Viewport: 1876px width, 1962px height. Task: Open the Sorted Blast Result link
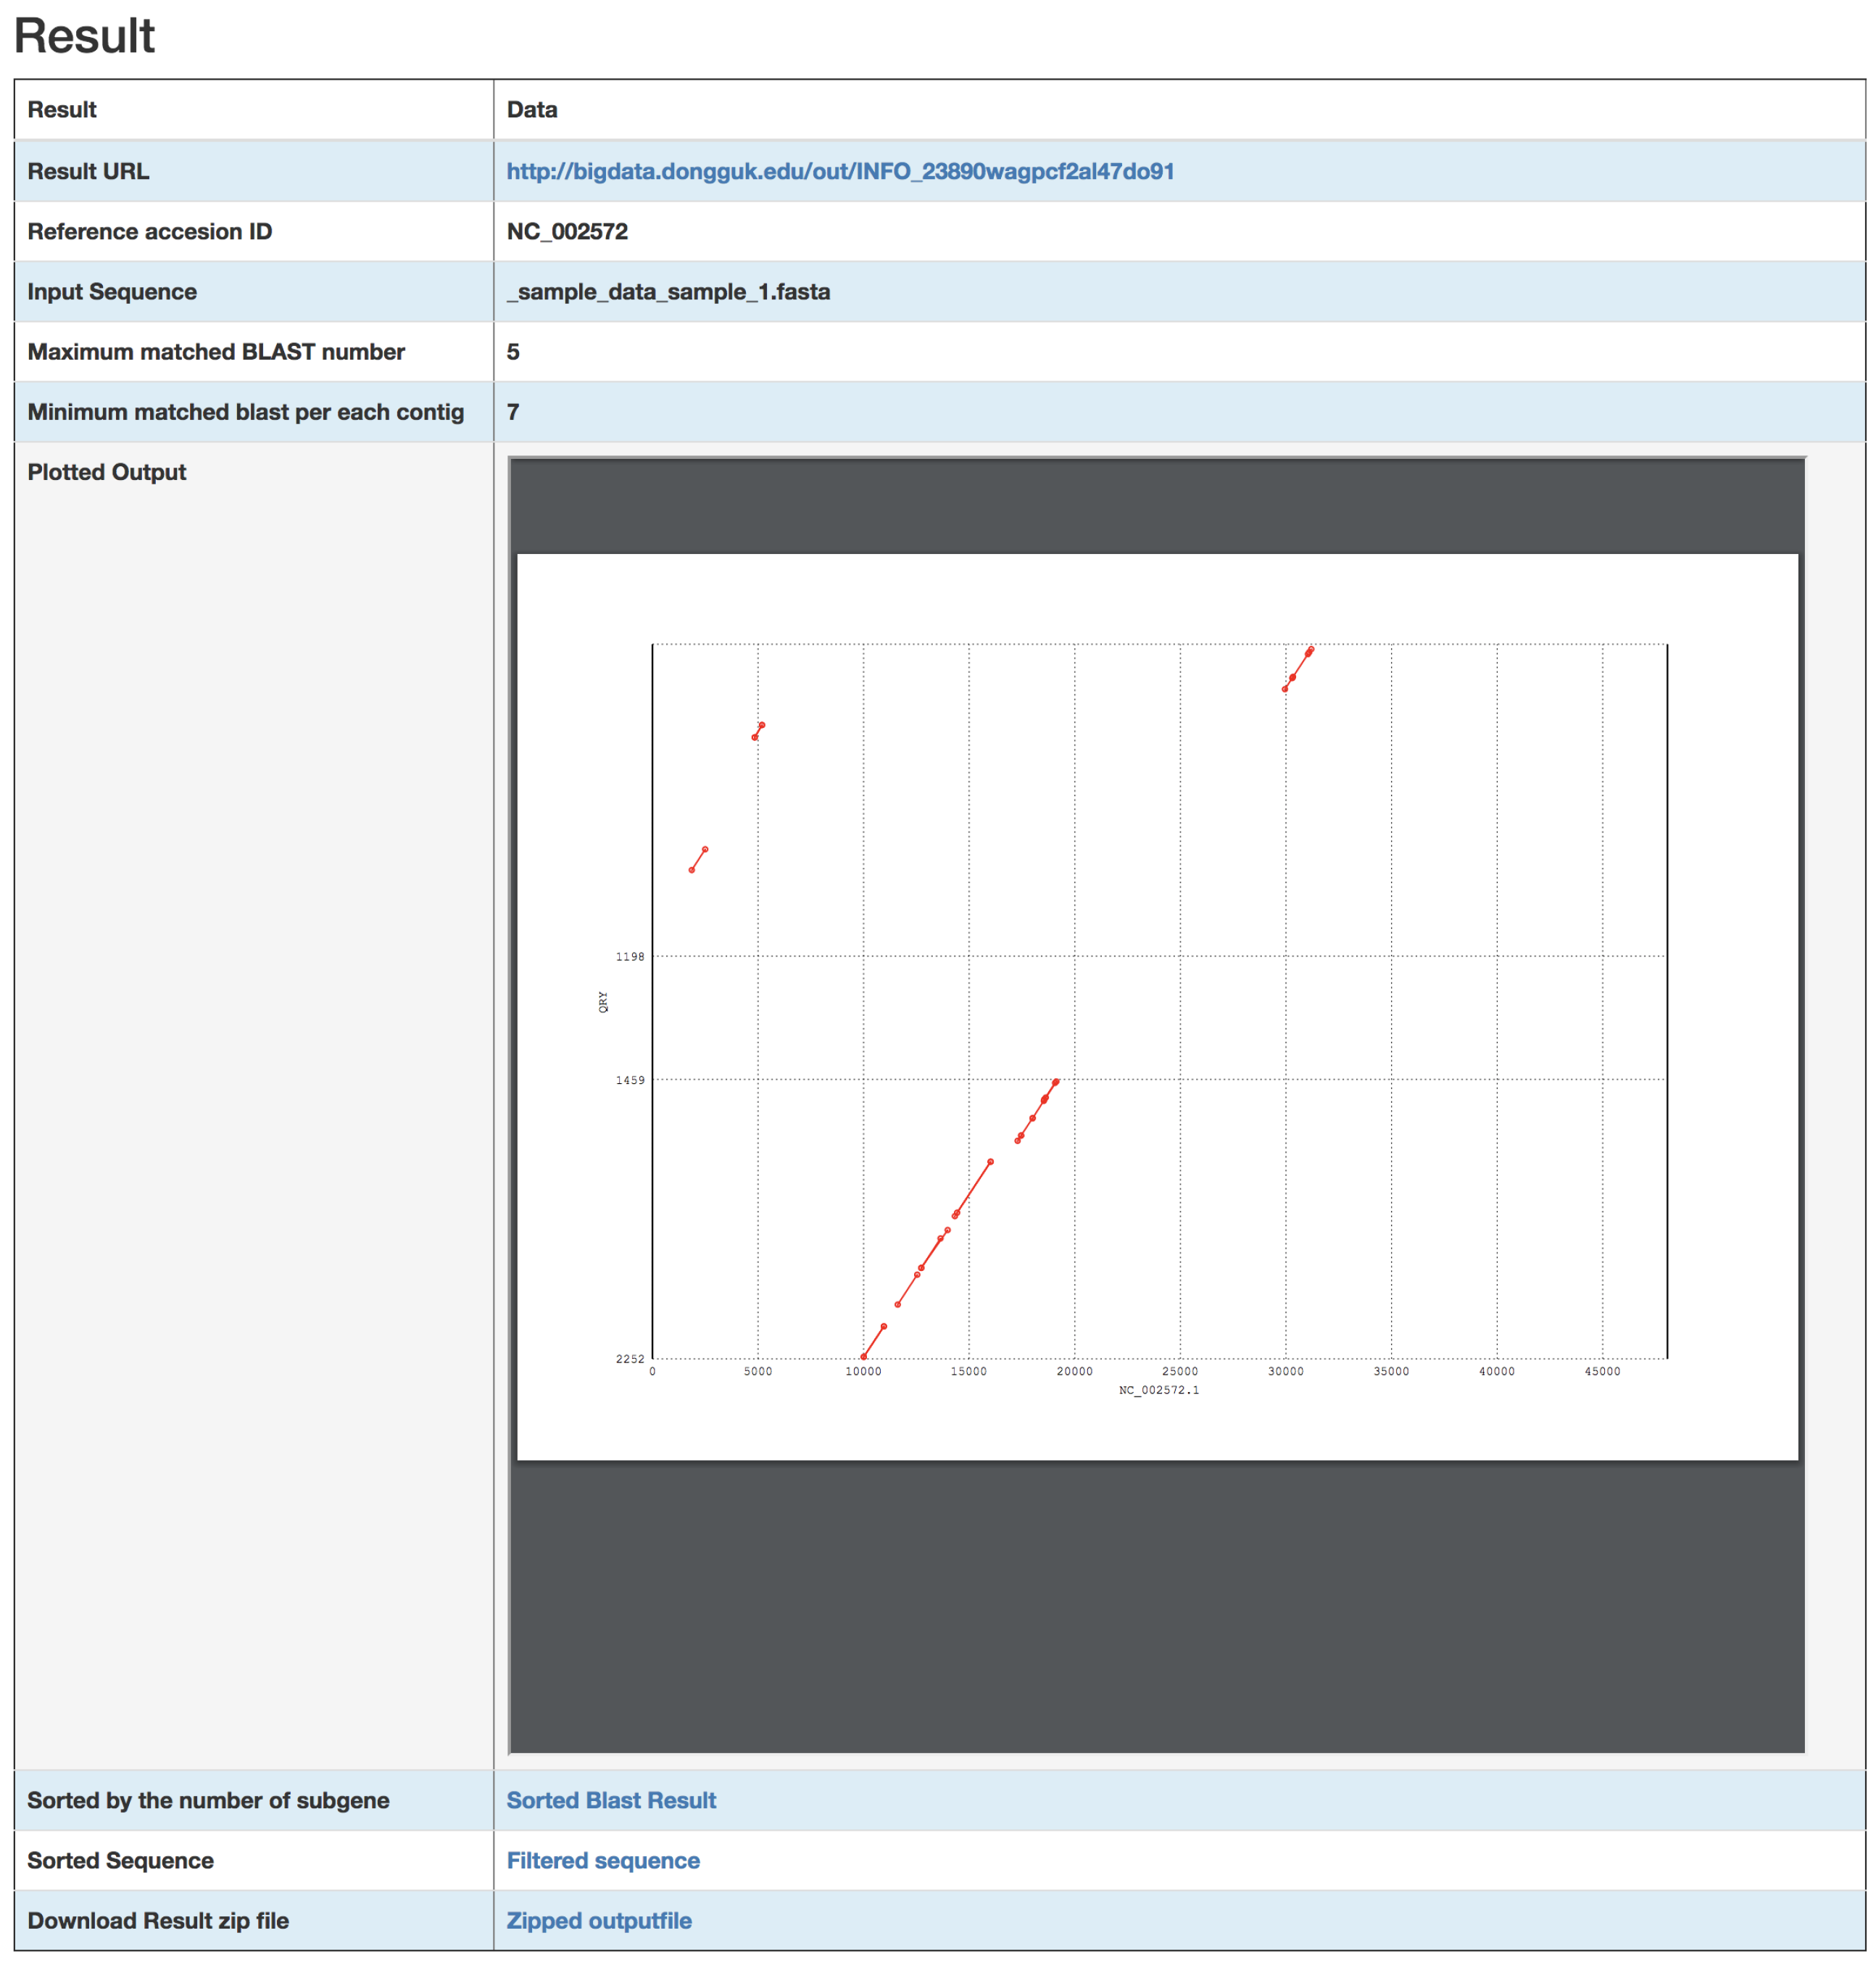click(x=610, y=1799)
